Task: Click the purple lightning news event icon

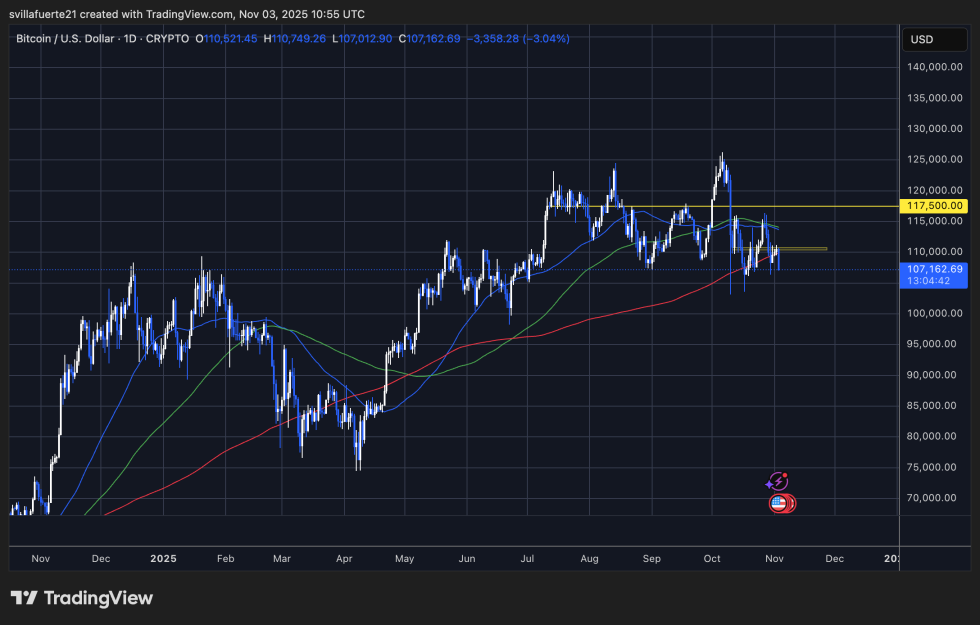Action: [x=778, y=481]
